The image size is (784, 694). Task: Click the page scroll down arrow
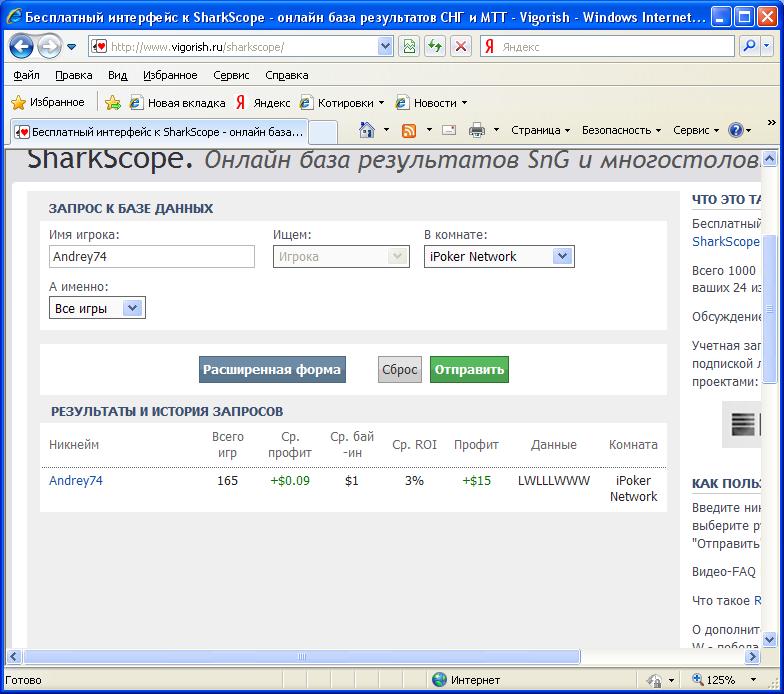pyautogui.click(x=770, y=638)
